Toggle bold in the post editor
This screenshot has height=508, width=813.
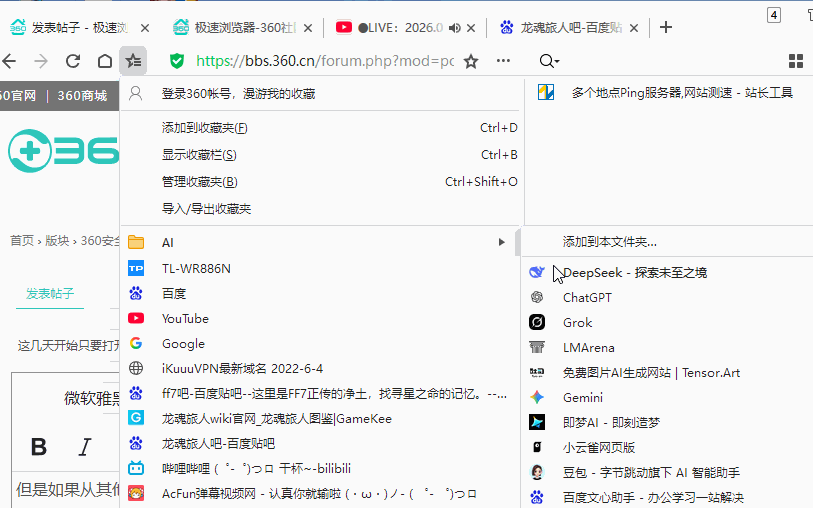[39, 446]
